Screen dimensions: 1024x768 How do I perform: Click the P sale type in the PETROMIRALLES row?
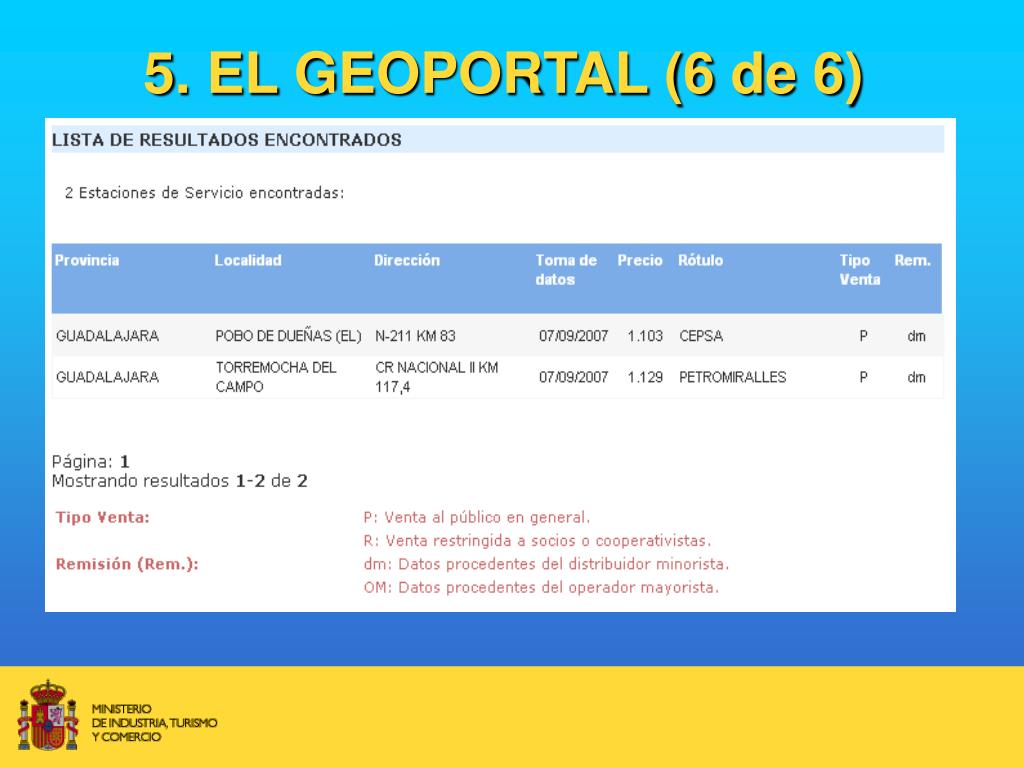point(863,377)
